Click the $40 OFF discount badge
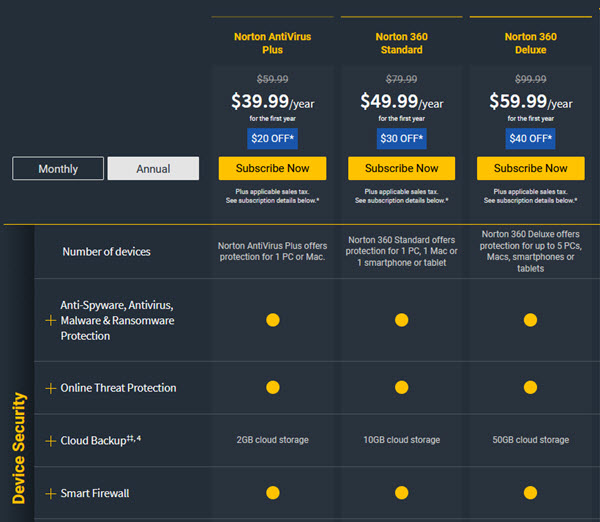 (x=530, y=139)
